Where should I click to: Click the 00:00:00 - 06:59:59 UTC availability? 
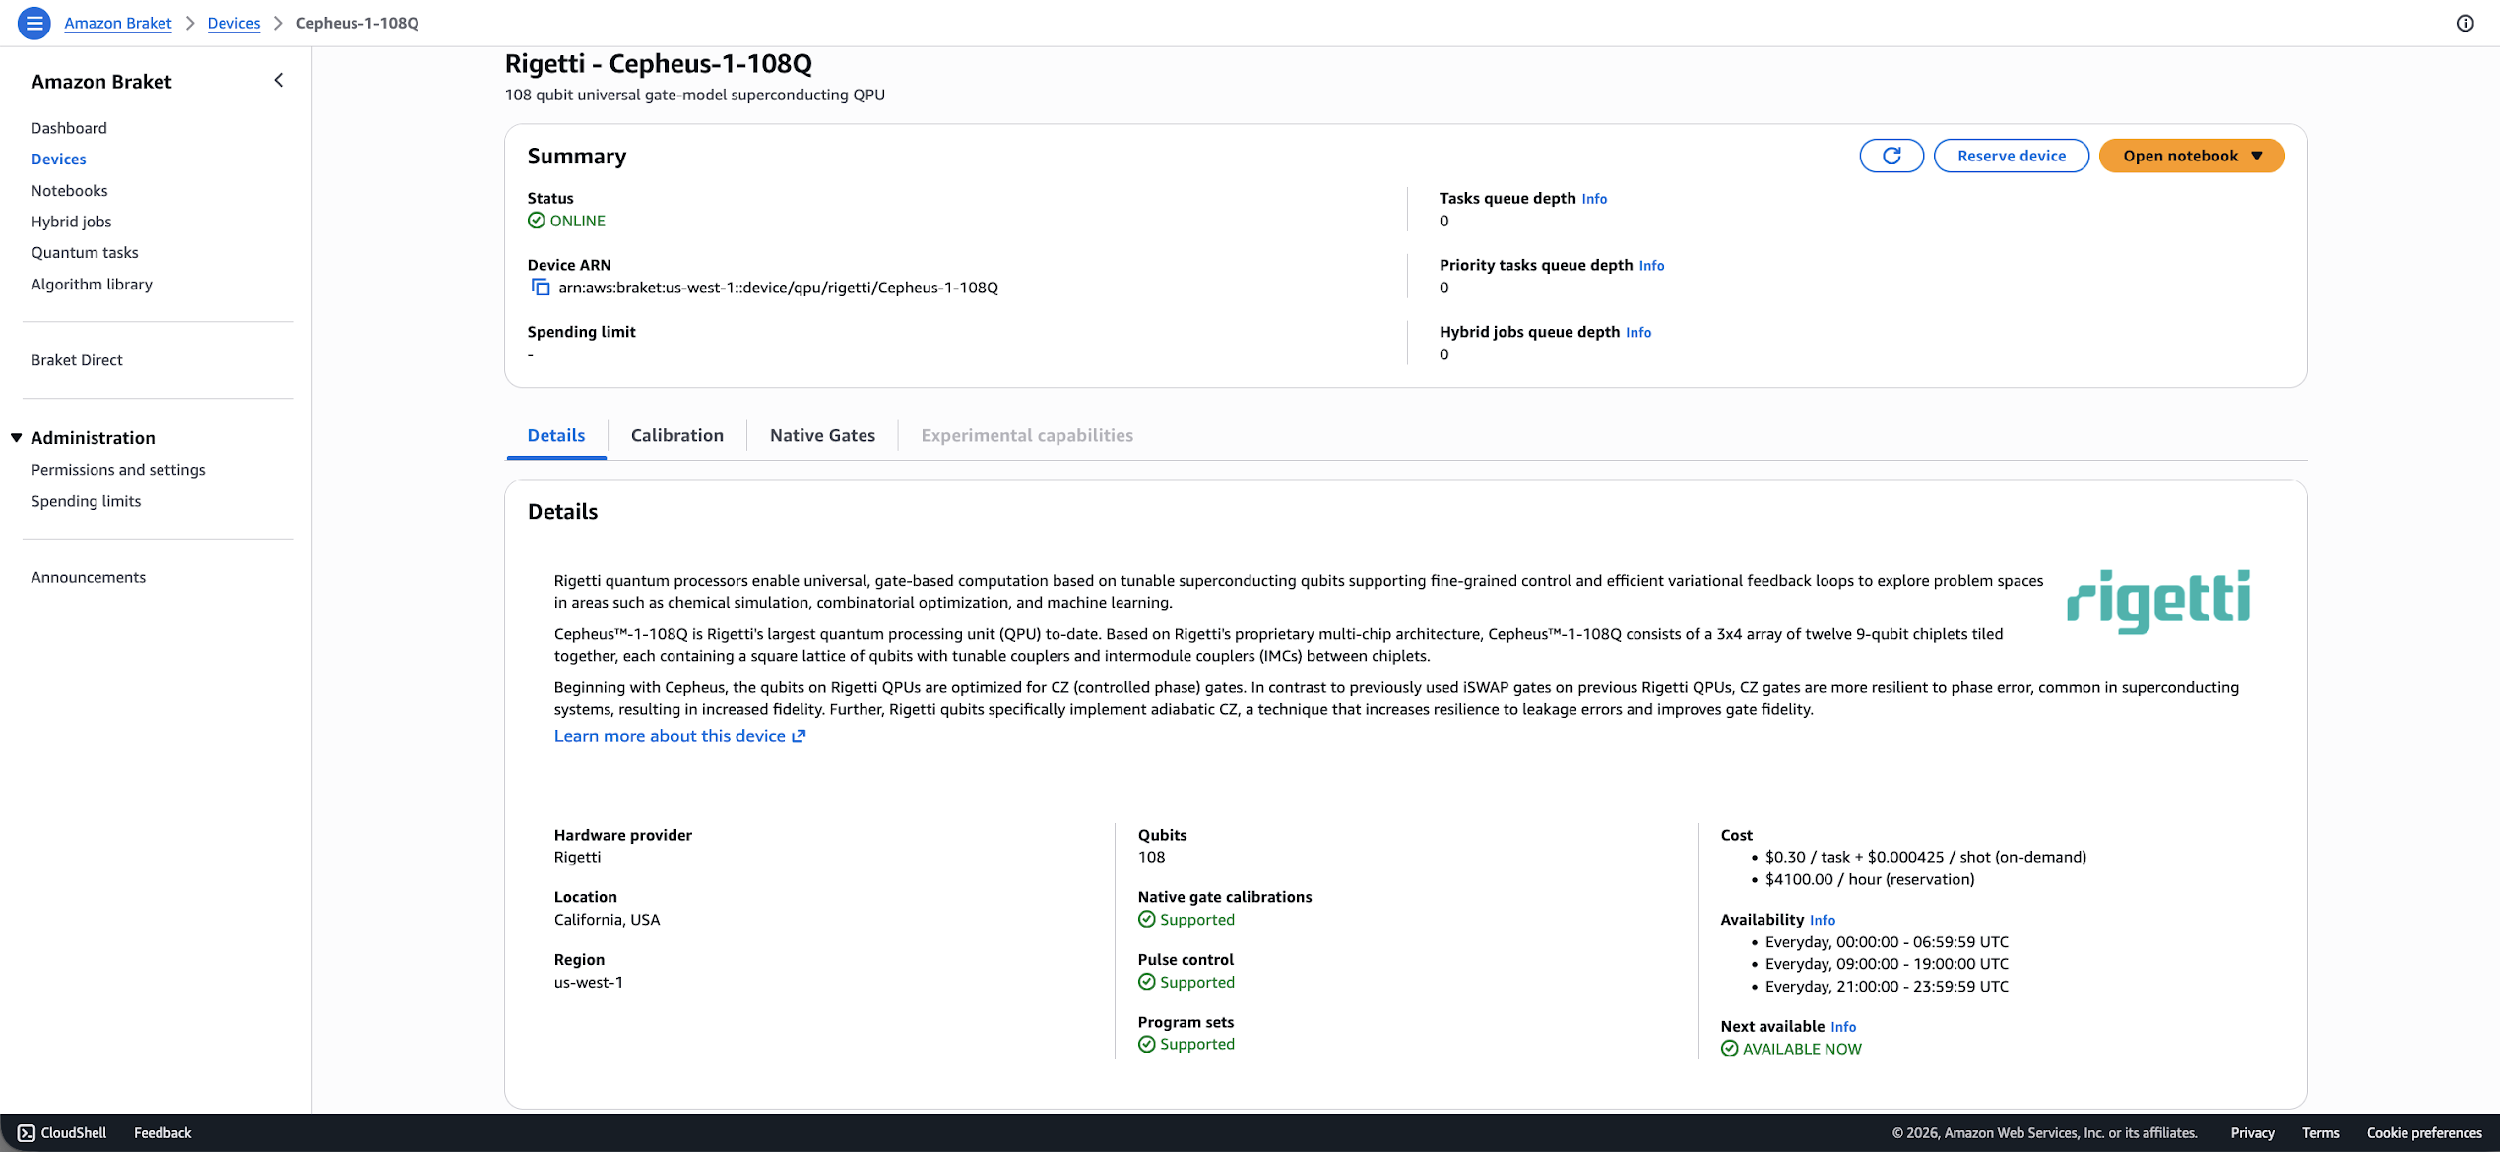[x=1886, y=943]
